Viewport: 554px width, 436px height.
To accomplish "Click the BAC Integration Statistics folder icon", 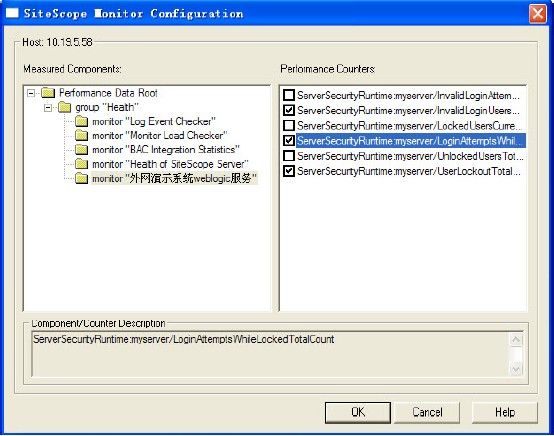I will 81,150.
